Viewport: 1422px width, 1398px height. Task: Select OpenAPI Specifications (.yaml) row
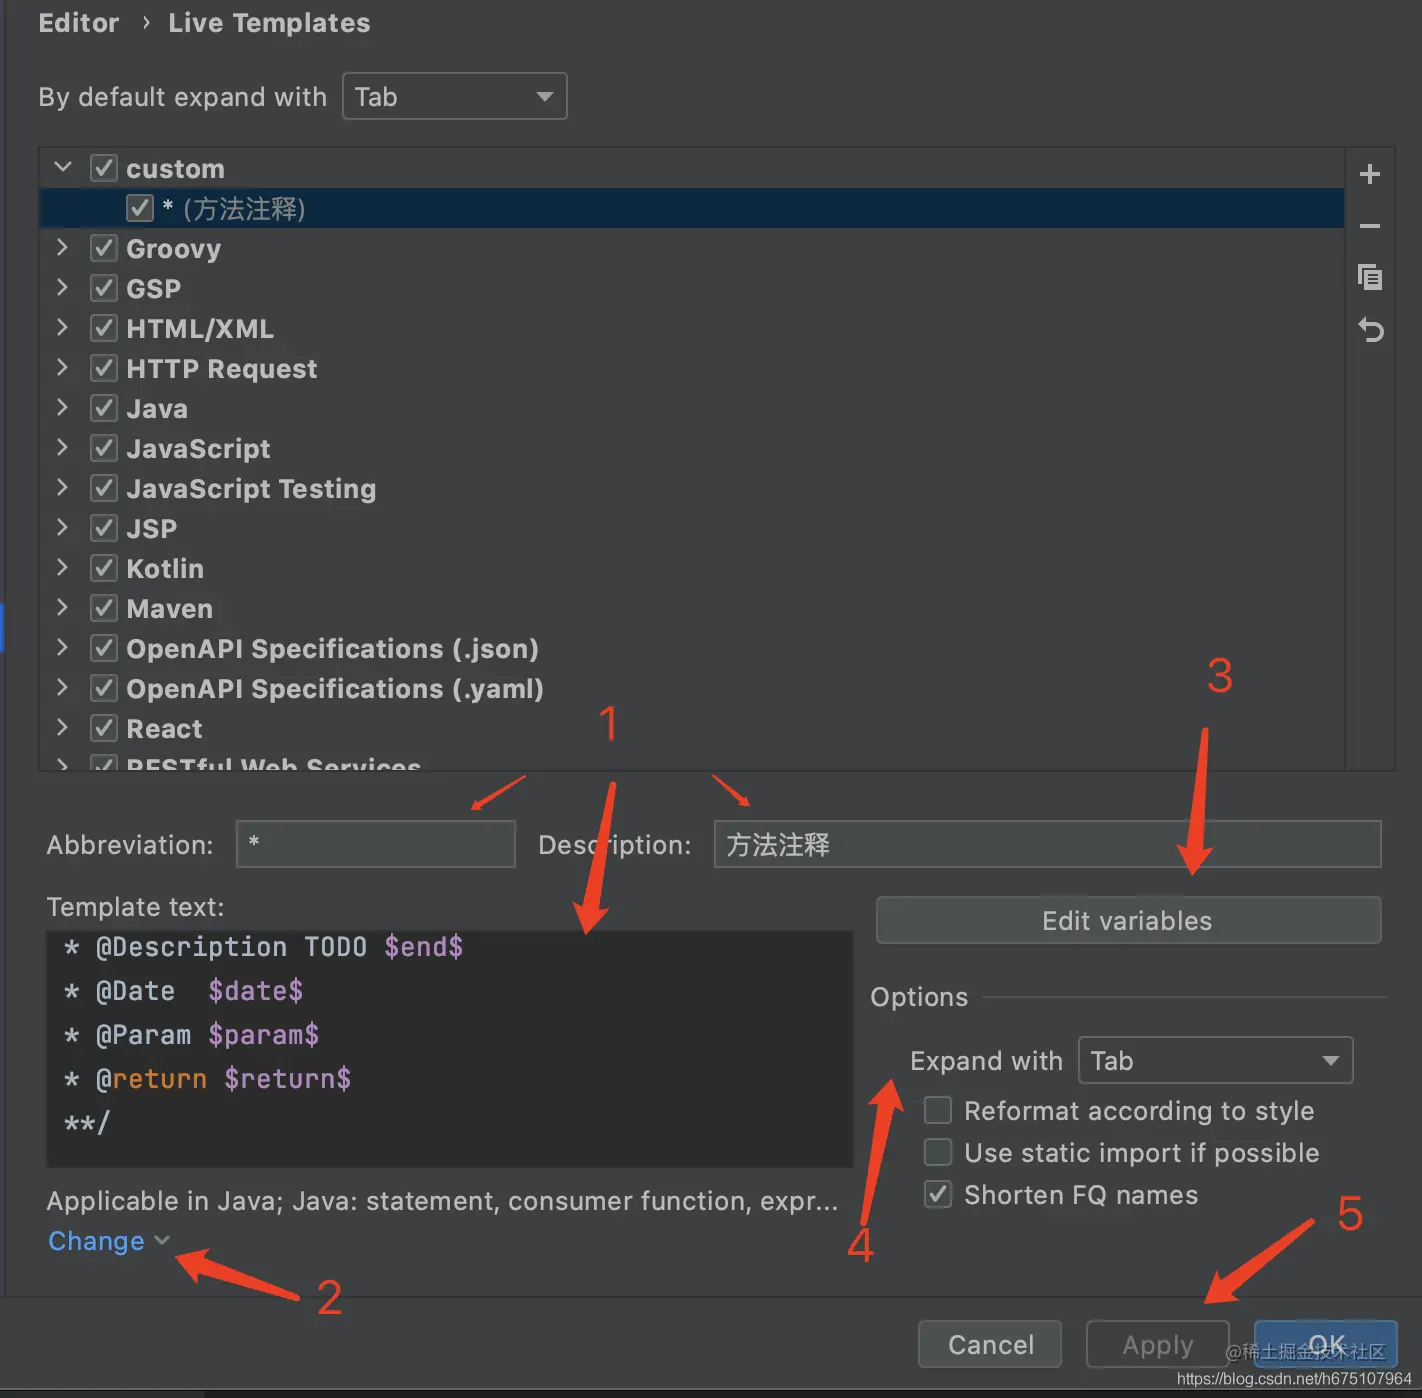(692, 688)
